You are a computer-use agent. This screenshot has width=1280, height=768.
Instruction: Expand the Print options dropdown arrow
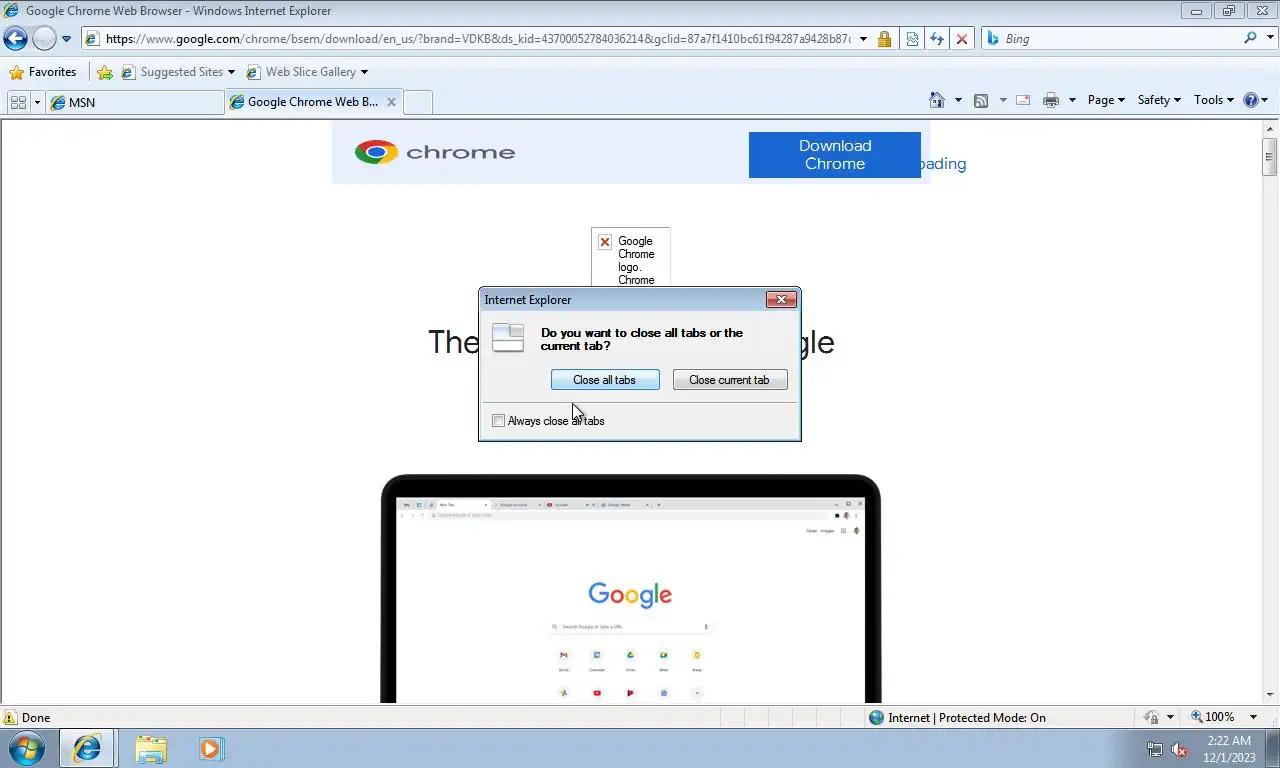tap(1072, 100)
